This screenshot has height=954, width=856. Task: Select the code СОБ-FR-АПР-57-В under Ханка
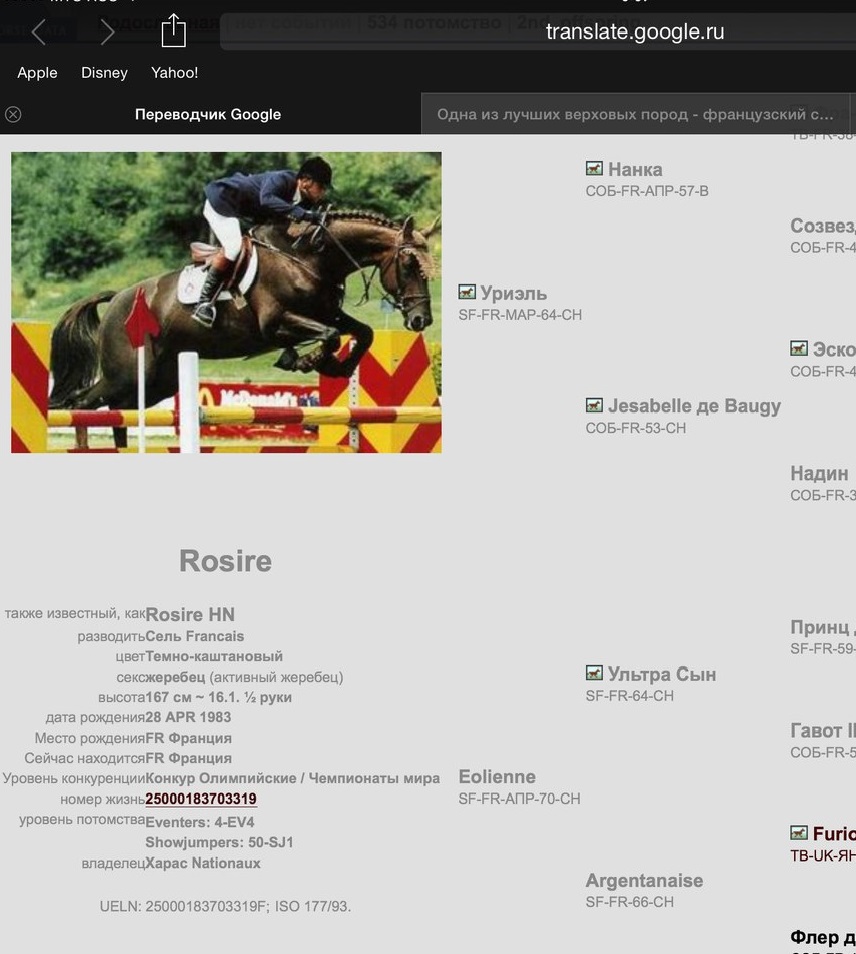click(x=647, y=191)
